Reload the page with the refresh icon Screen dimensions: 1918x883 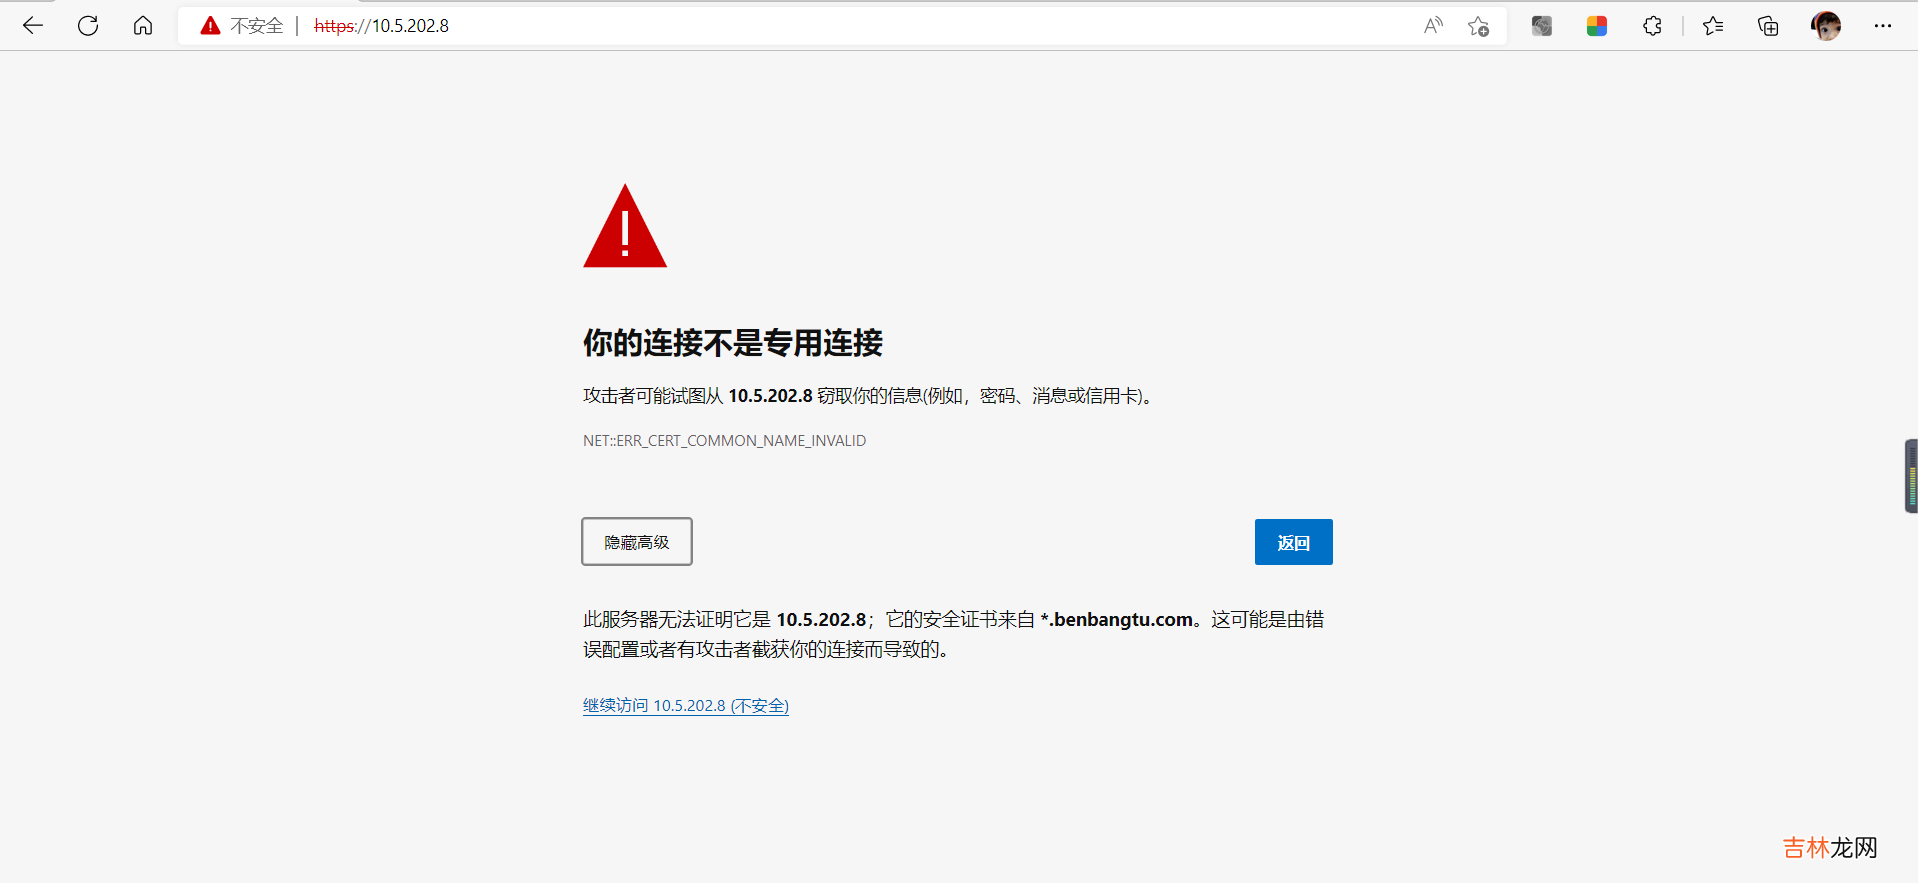[88, 26]
